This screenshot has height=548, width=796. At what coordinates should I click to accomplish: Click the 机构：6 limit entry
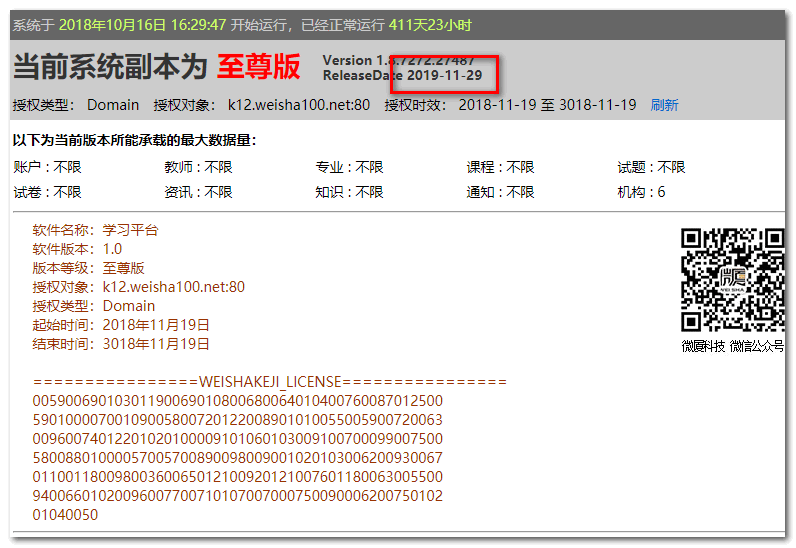click(x=641, y=192)
